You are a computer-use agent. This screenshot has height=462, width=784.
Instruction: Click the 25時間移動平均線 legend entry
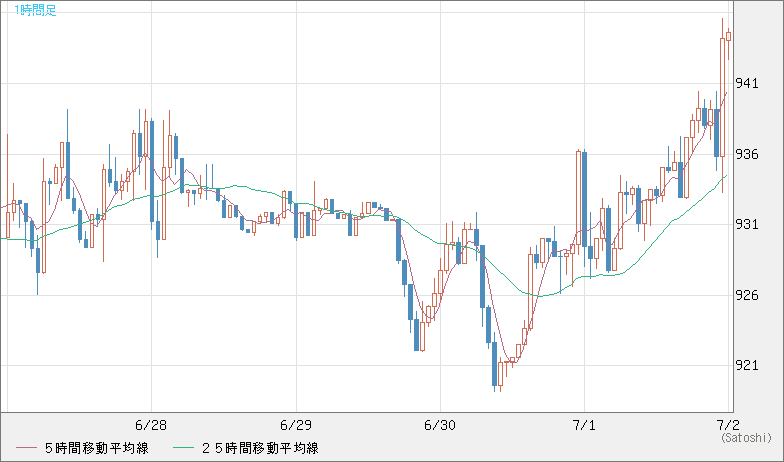(260, 448)
